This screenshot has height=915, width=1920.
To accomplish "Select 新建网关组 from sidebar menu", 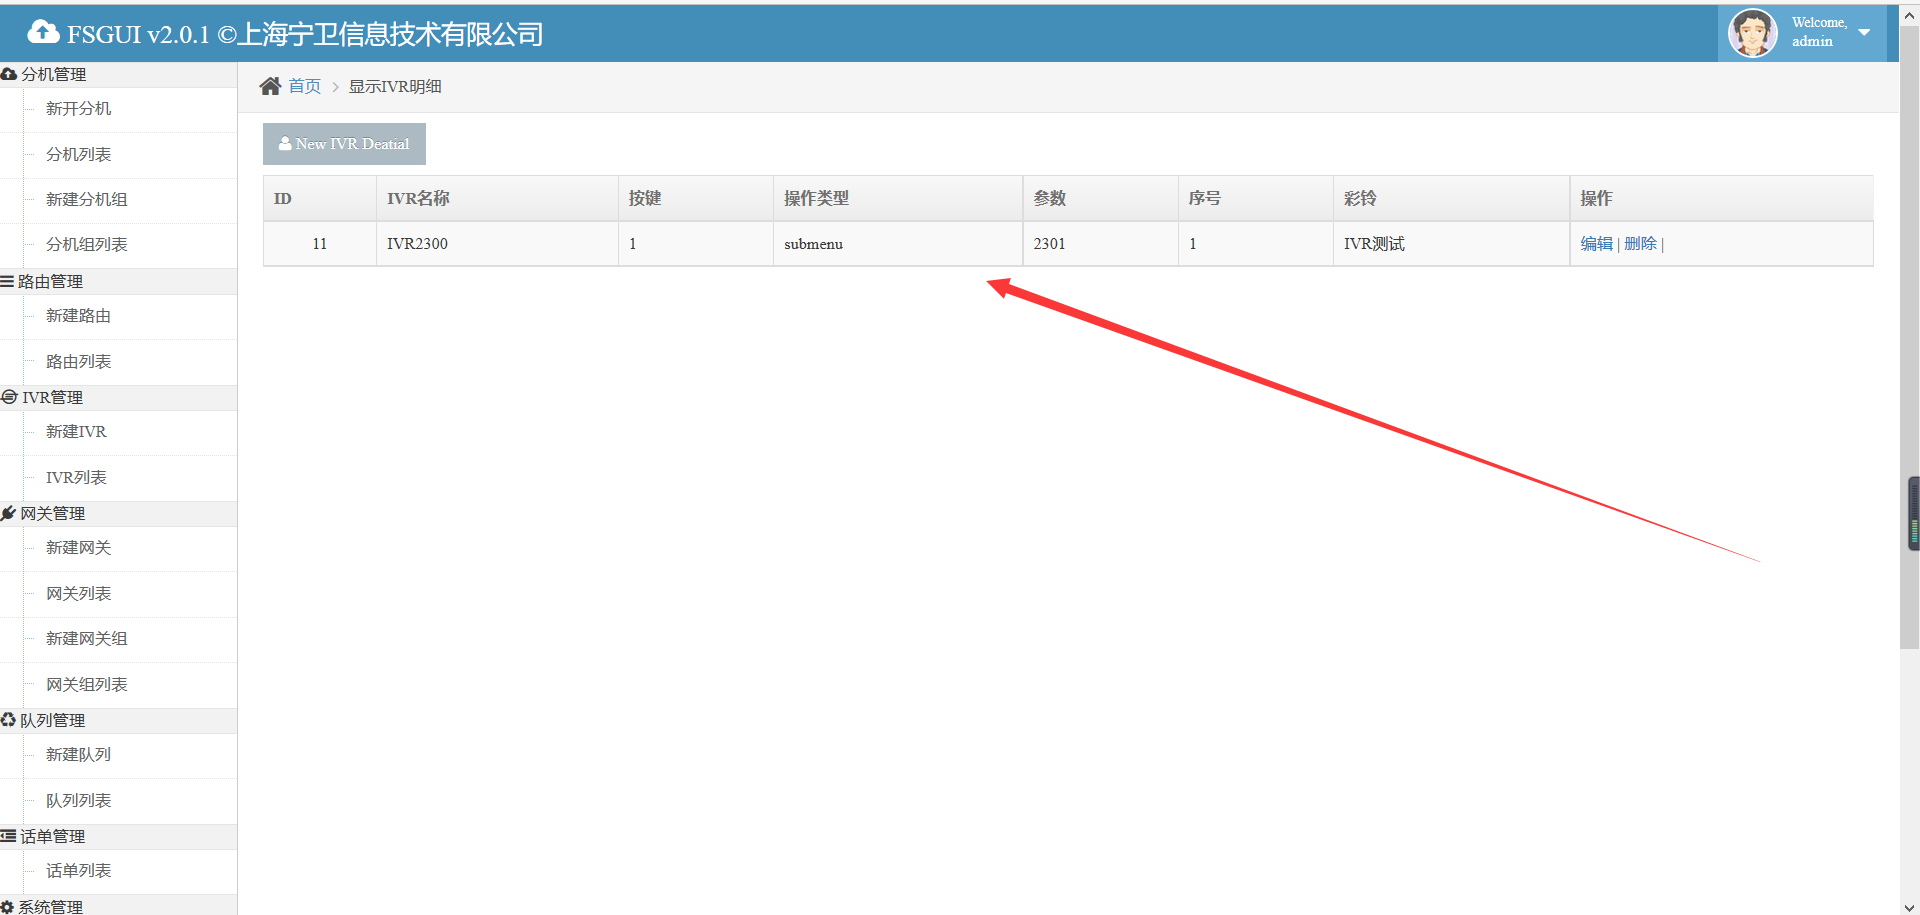I will click(x=86, y=639).
